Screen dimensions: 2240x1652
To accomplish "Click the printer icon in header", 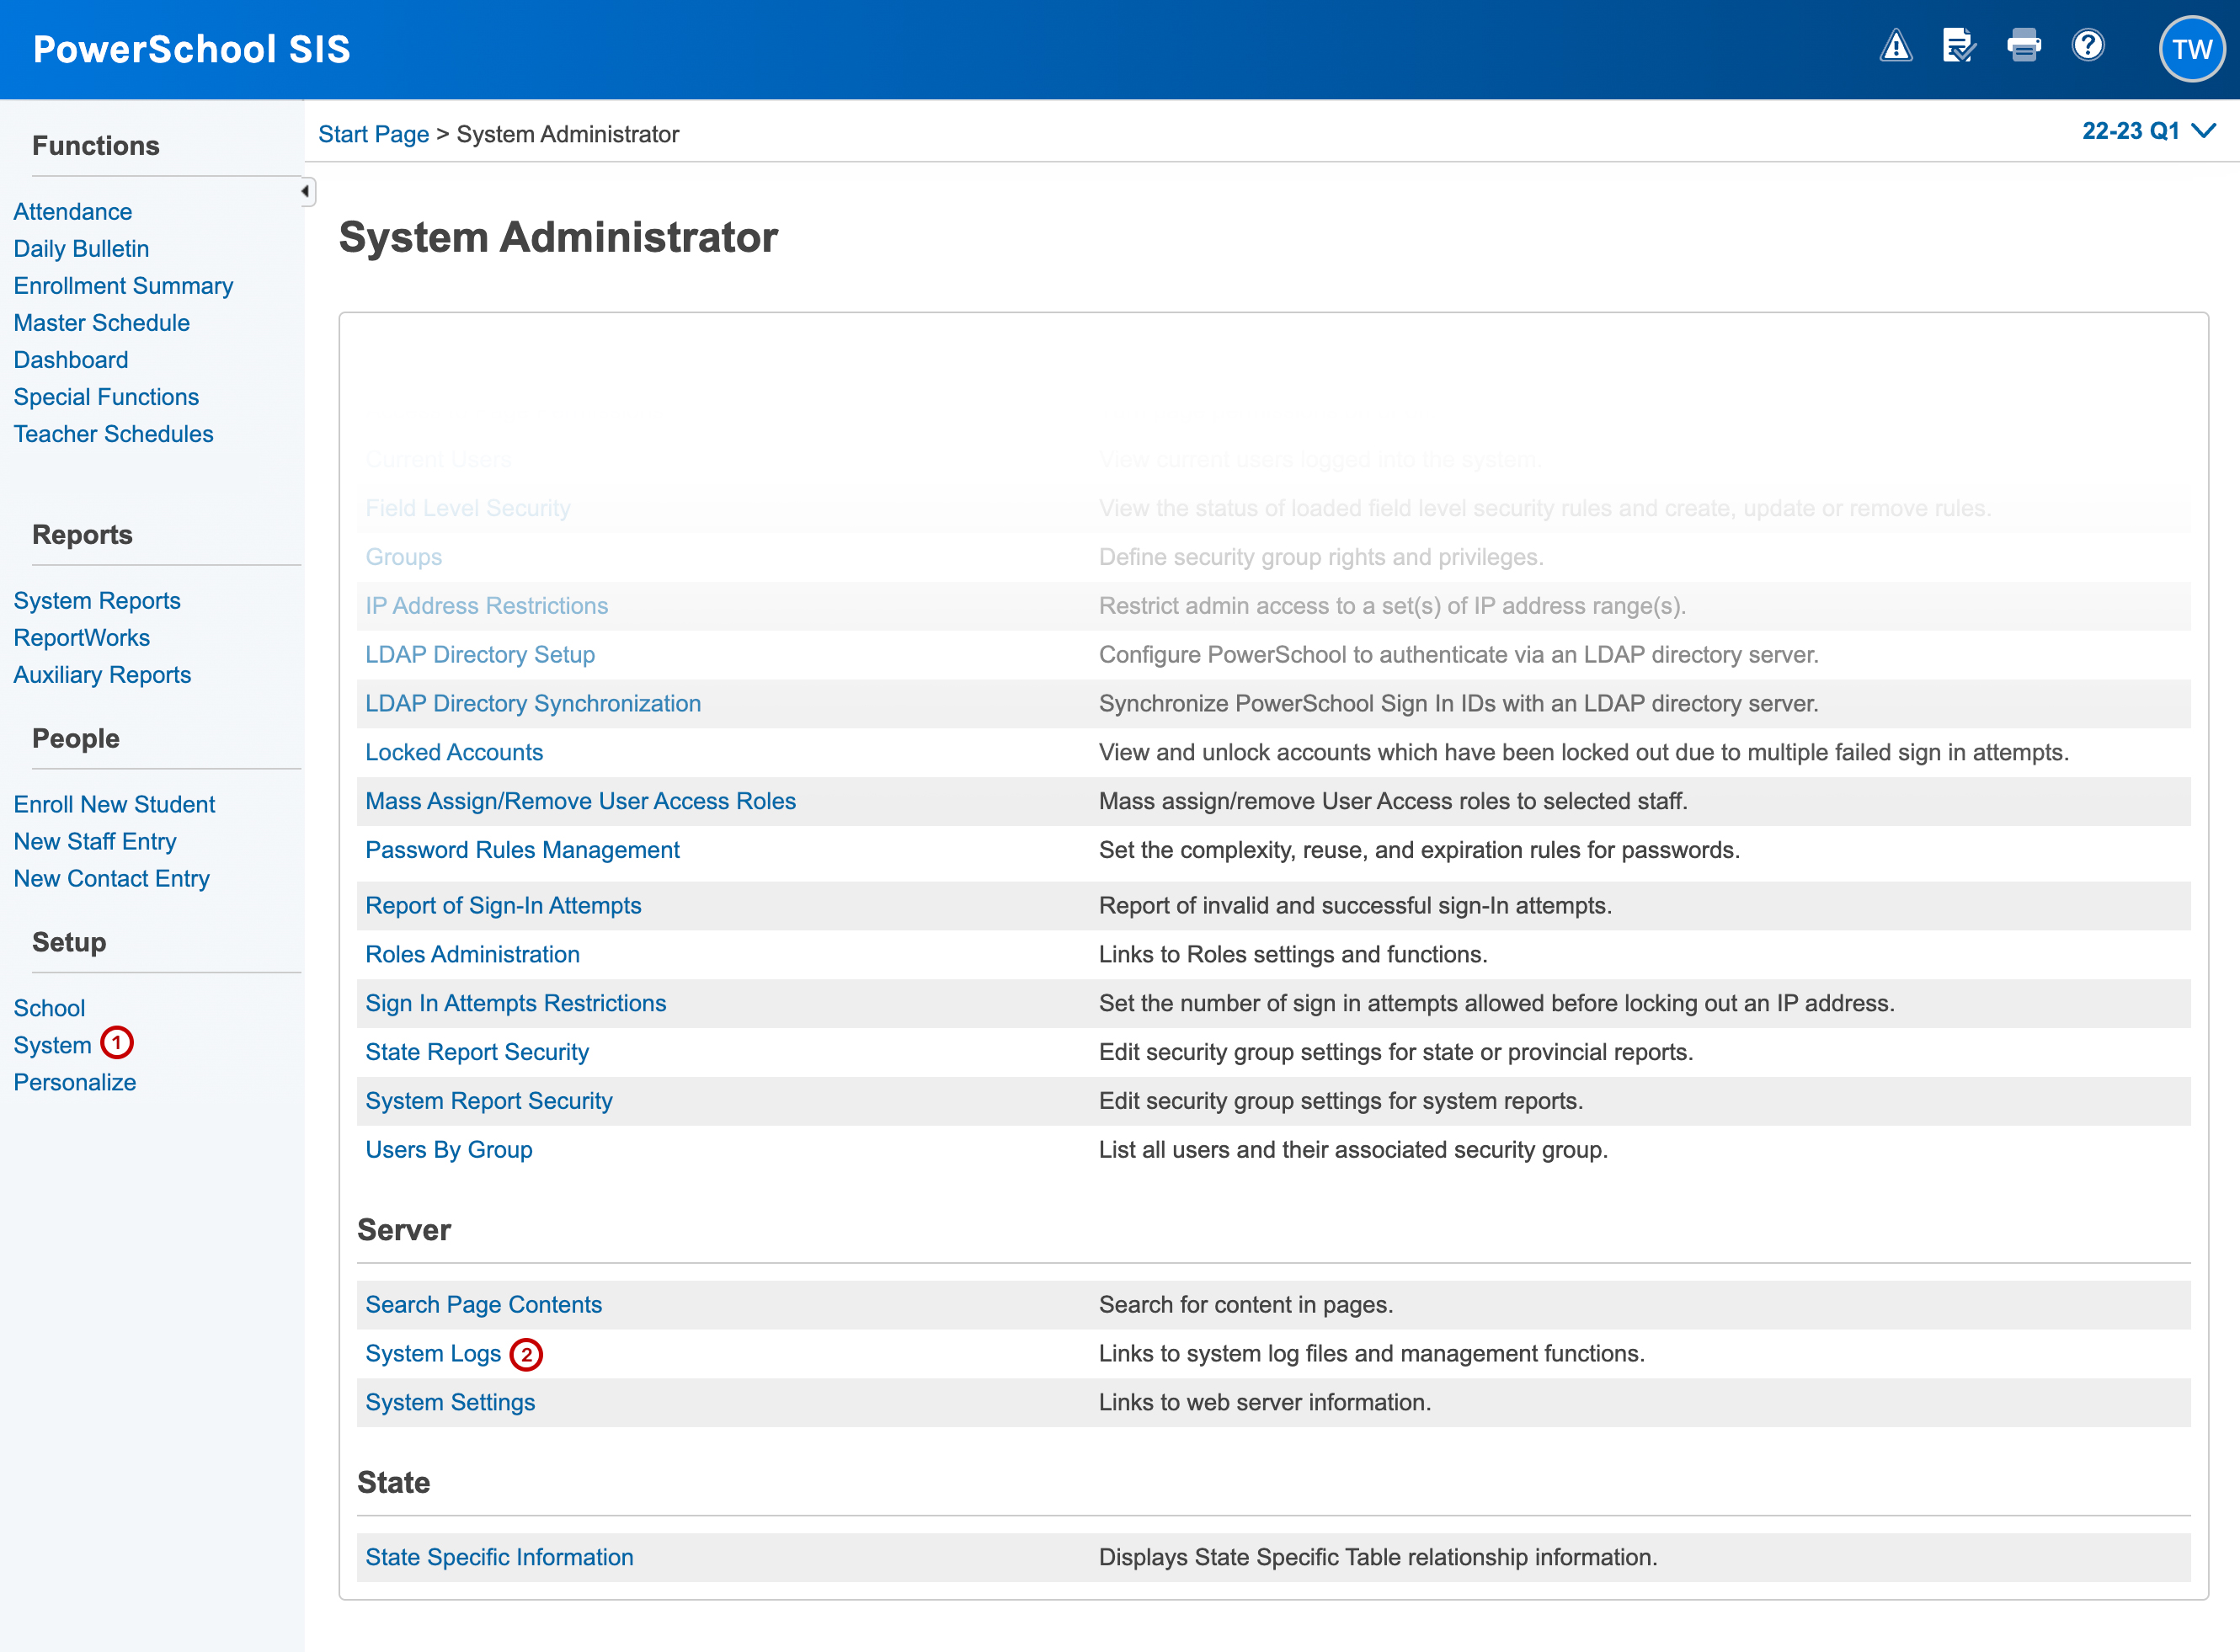I will 2024,46.
